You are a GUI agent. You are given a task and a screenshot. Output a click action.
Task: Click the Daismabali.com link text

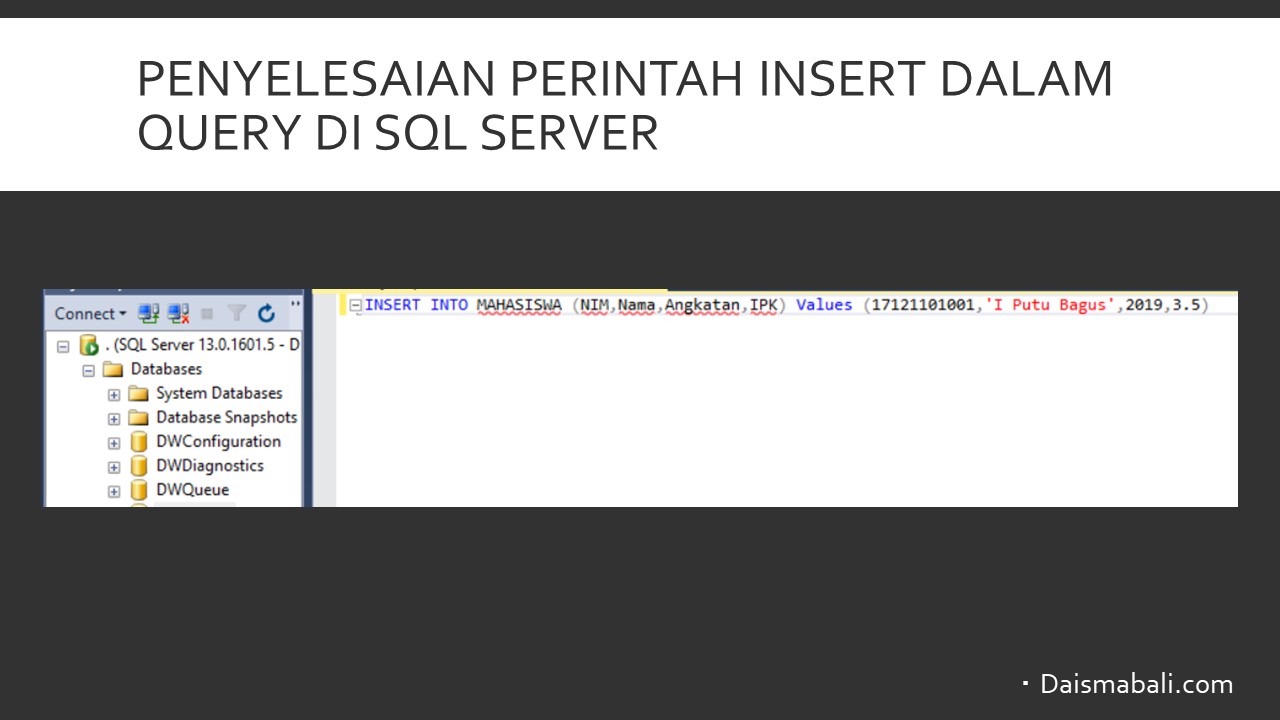[x=1136, y=685]
